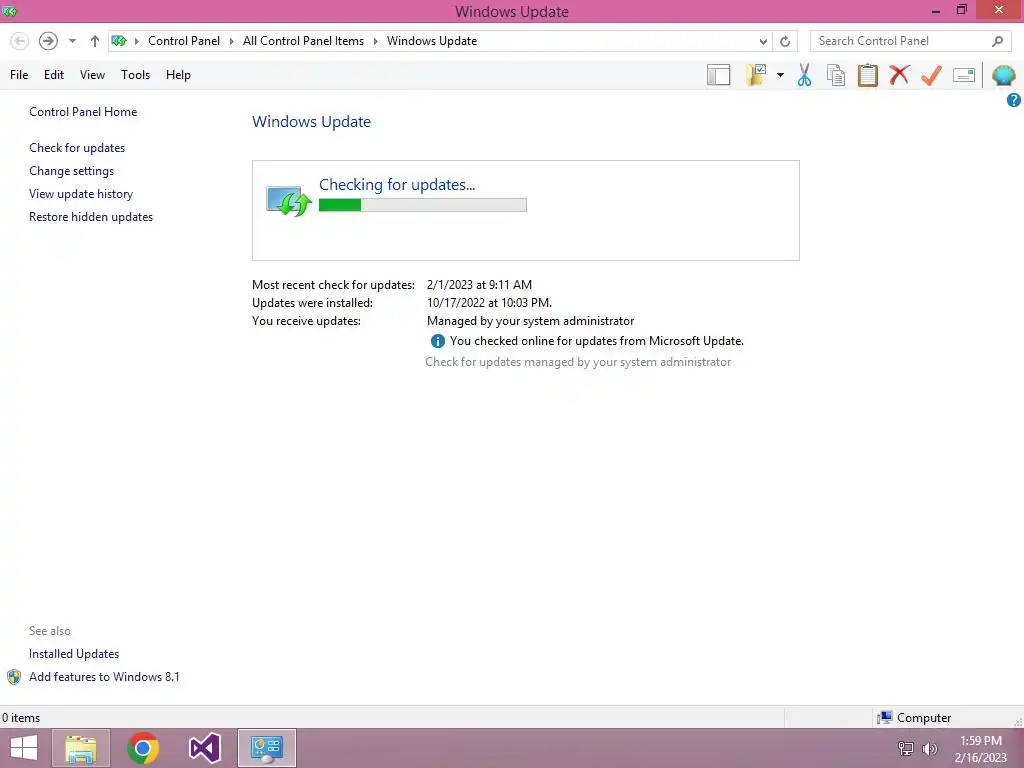Image resolution: width=1024 pixels, height=768 pixels.
Task: Click the Forward navigation arrow
Action: pyautogui.click(x=48, y=41)
